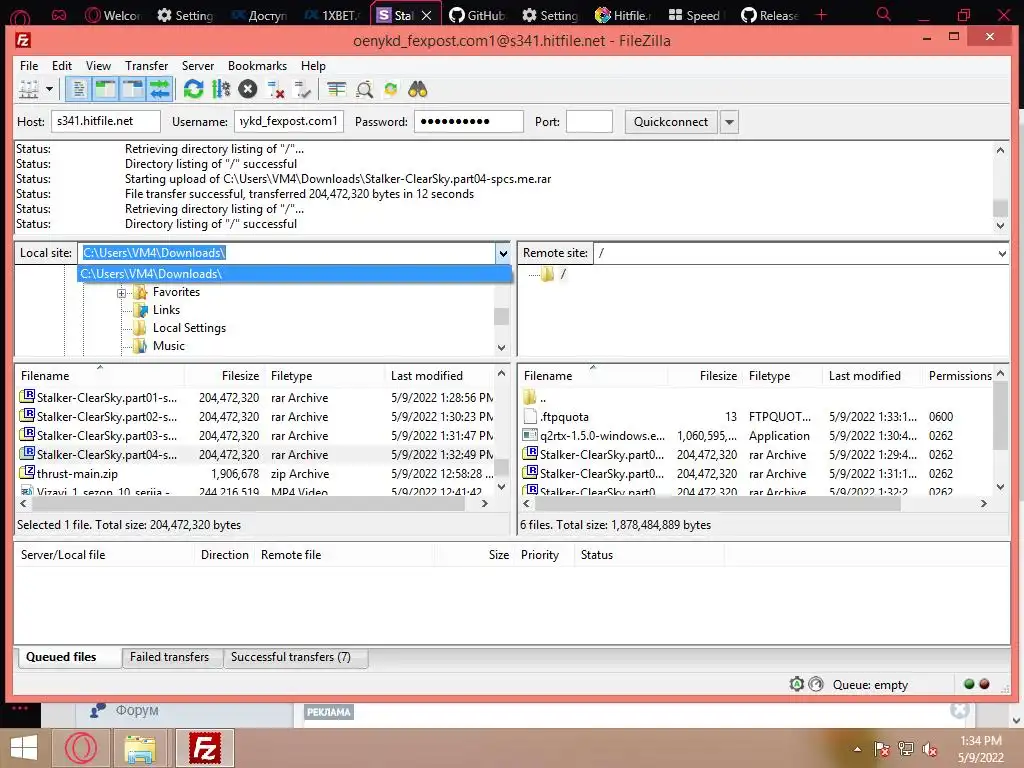Select C:\Users\VM4\Downloads\ dropdown entry
Image resolution: width=1024 pixels, height=768 pixels.
coord(295,274)
